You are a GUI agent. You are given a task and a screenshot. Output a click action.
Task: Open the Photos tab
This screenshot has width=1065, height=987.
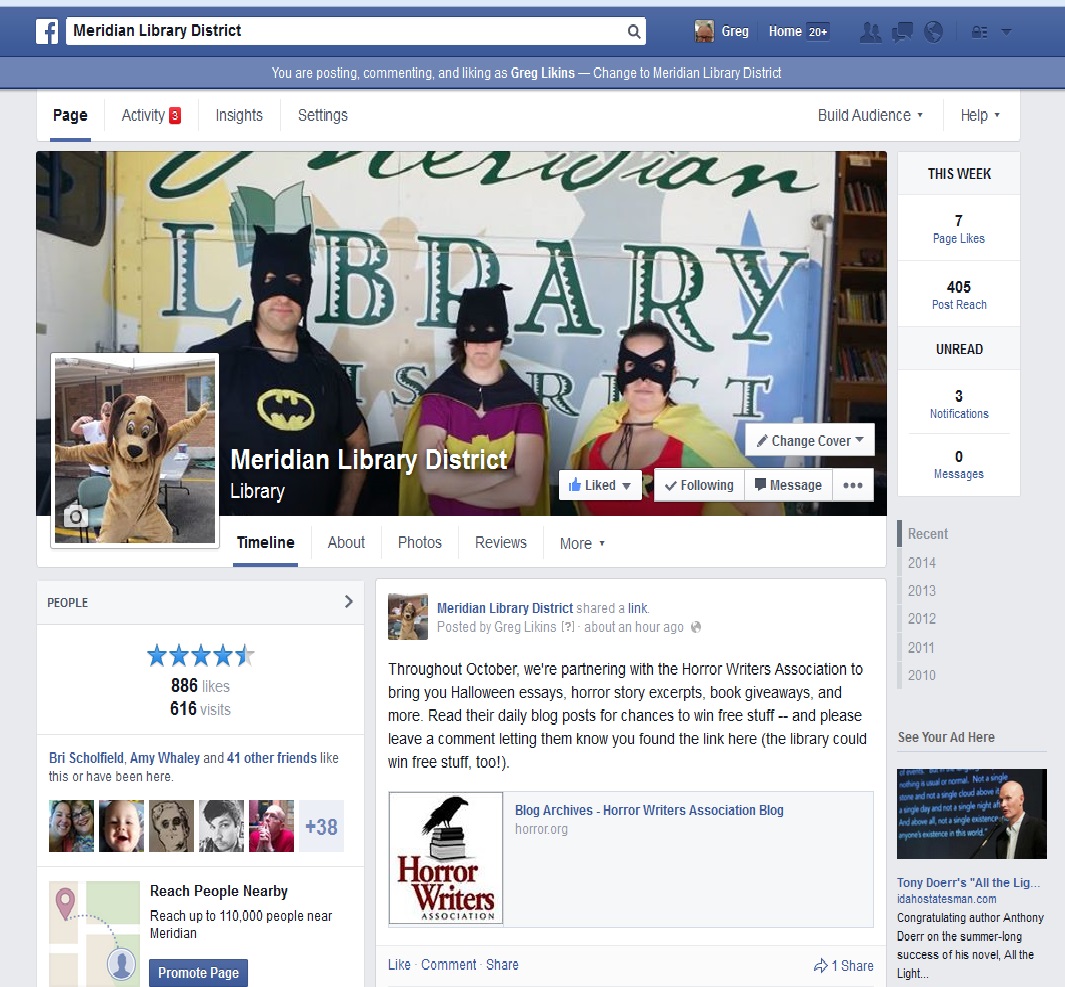coord(420,543)
